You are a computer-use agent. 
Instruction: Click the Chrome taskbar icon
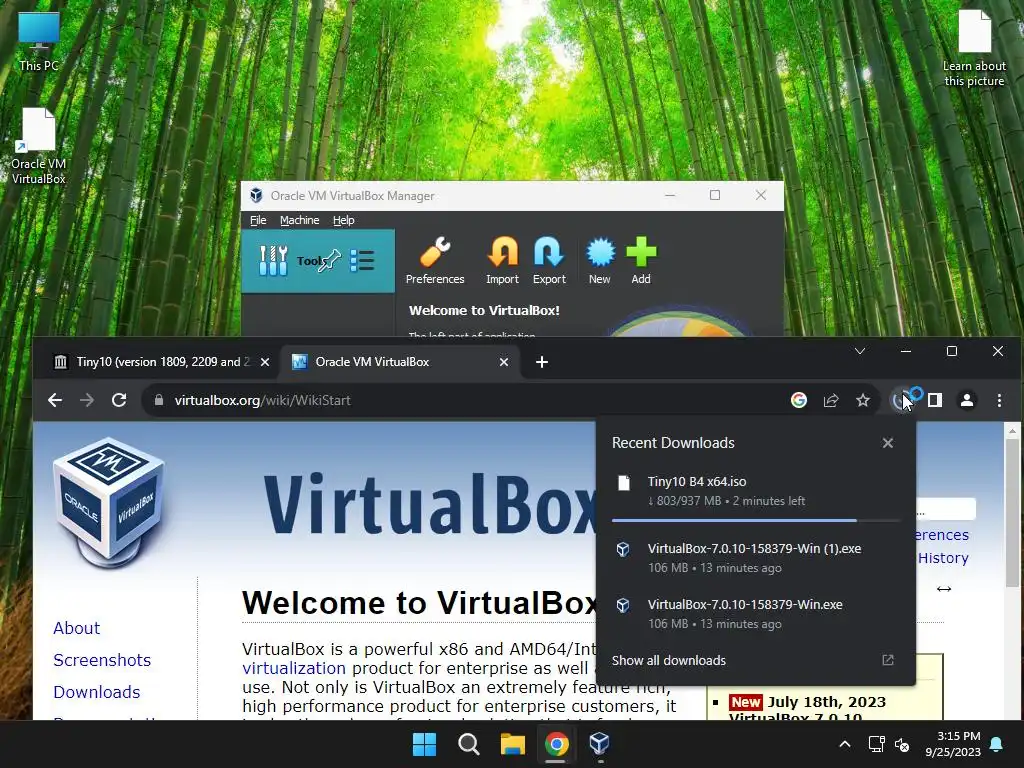pyautogui.click(x=556, y=744)
